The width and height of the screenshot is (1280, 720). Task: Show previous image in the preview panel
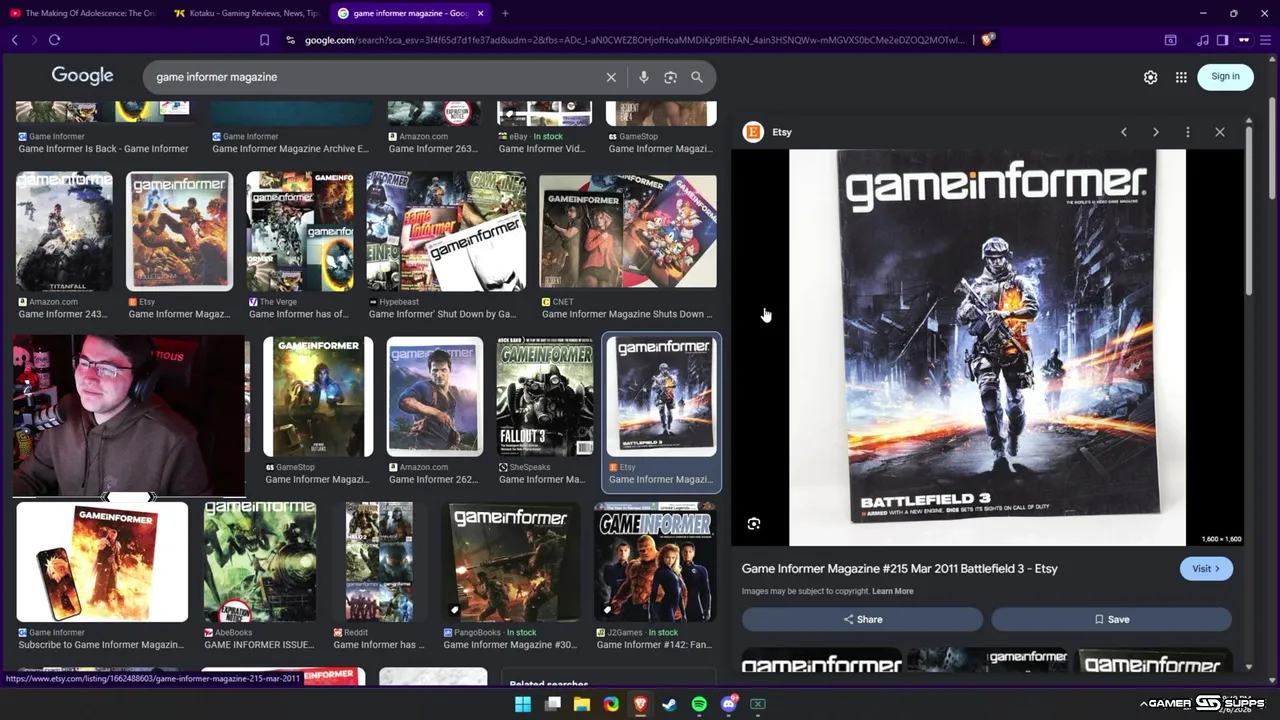1124,132
